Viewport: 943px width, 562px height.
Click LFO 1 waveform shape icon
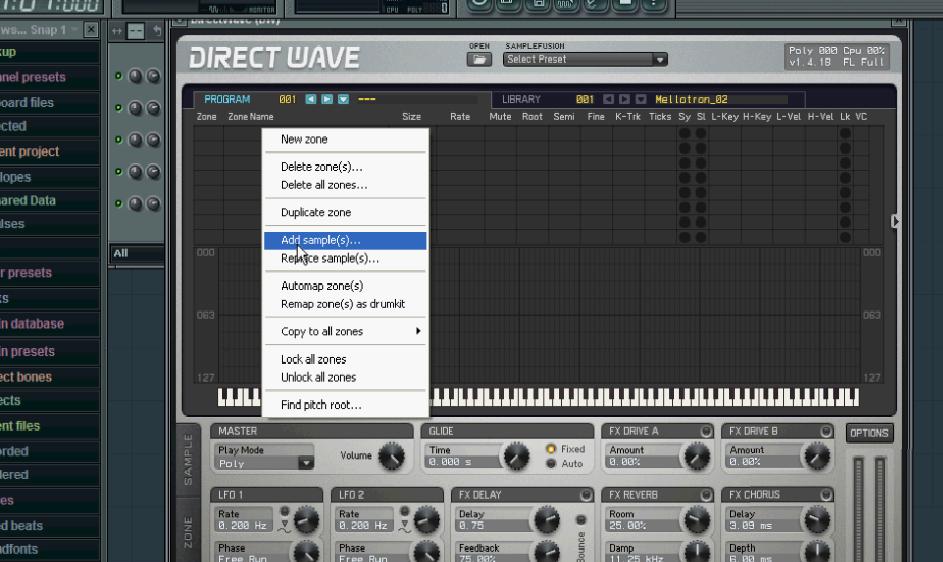pyautogui.click(x=284, y=526)
